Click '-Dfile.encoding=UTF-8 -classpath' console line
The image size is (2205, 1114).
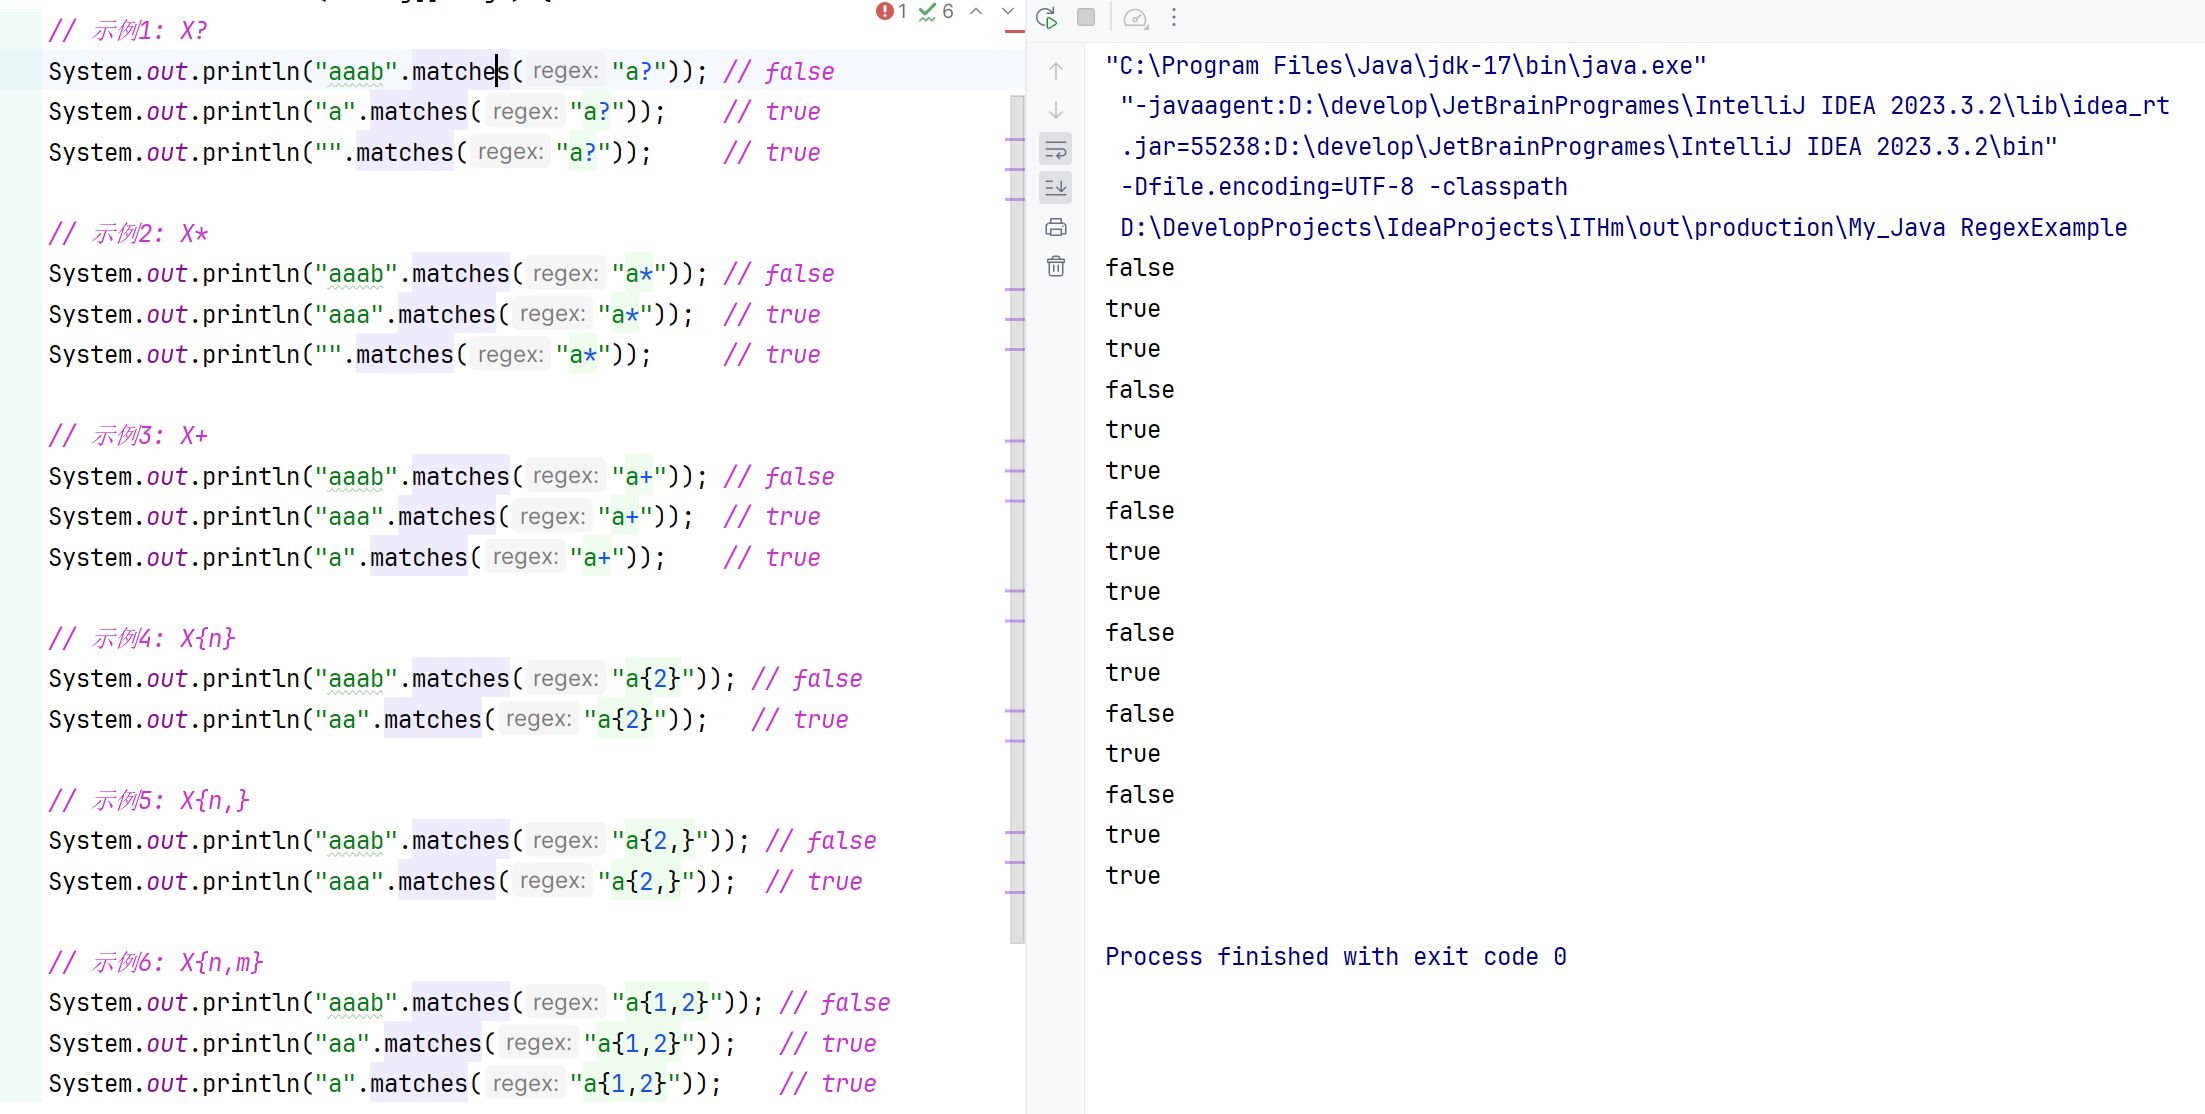[1344, 187]
